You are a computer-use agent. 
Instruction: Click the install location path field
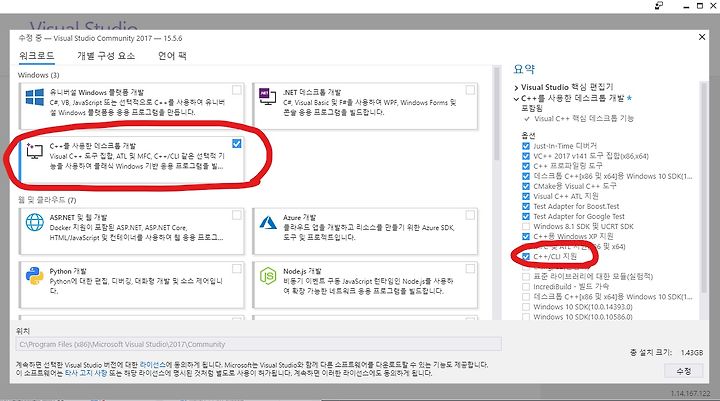[x=259, y=344]
